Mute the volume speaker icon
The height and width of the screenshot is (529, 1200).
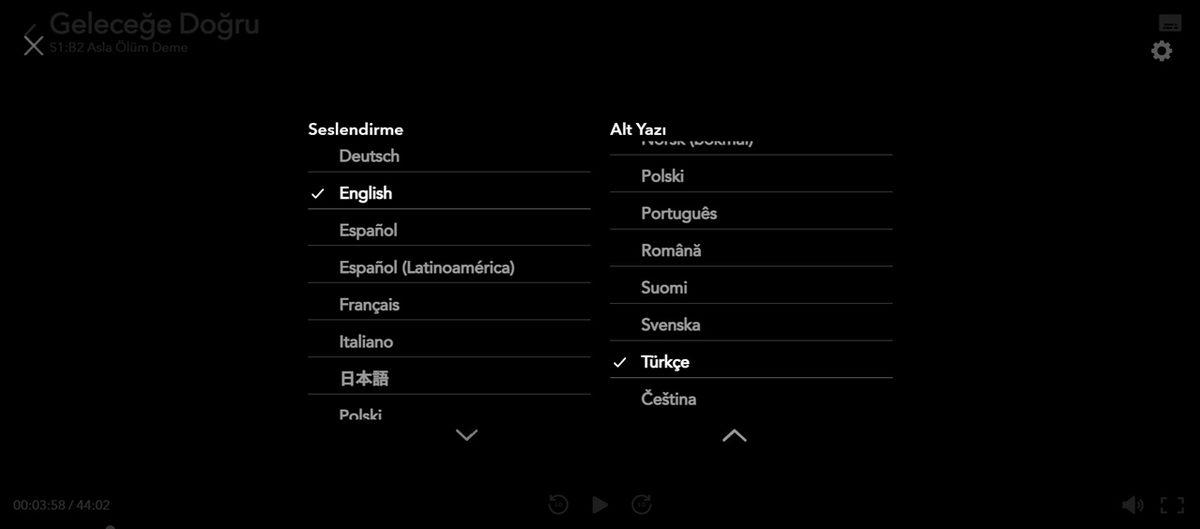coord(1132,505)
